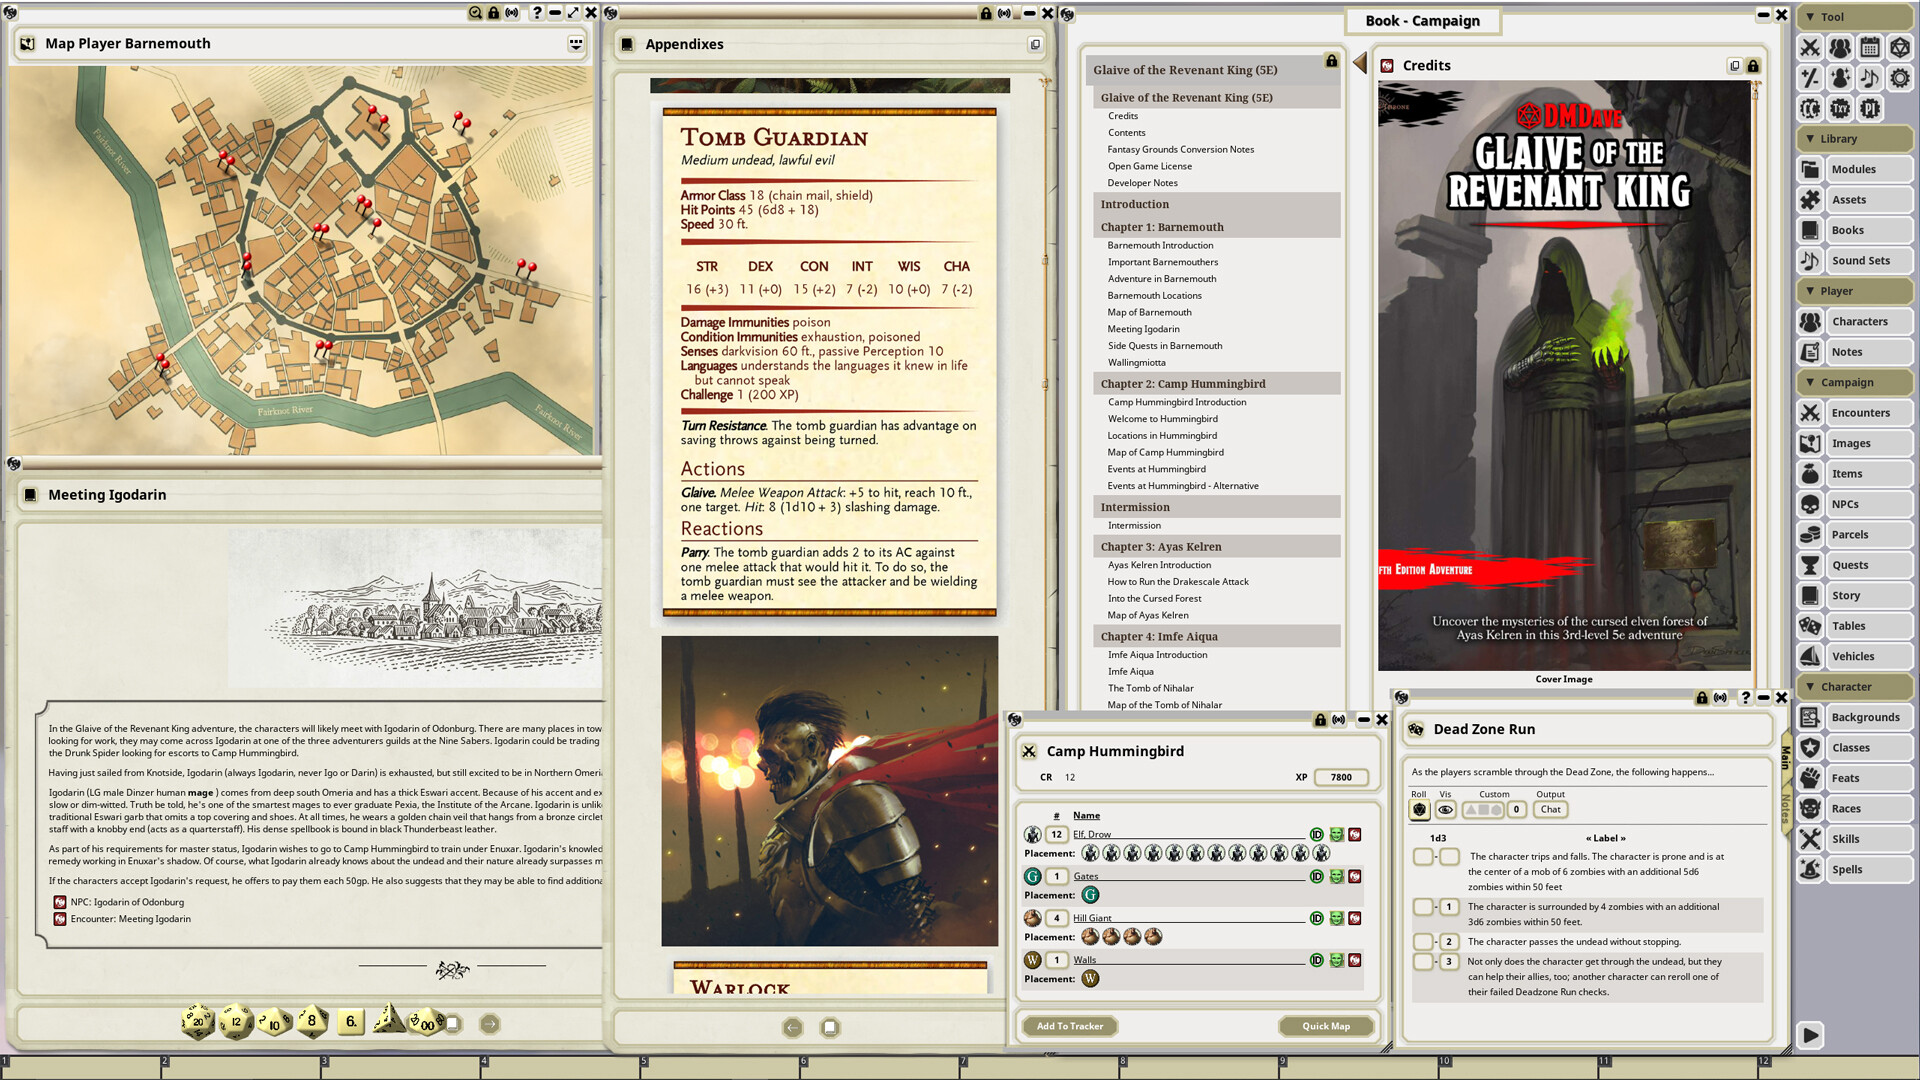Roll the d20 die in the chat dice bar
The image size is (1920, 1080).
pyautogui.click(x=197, y=1022)
